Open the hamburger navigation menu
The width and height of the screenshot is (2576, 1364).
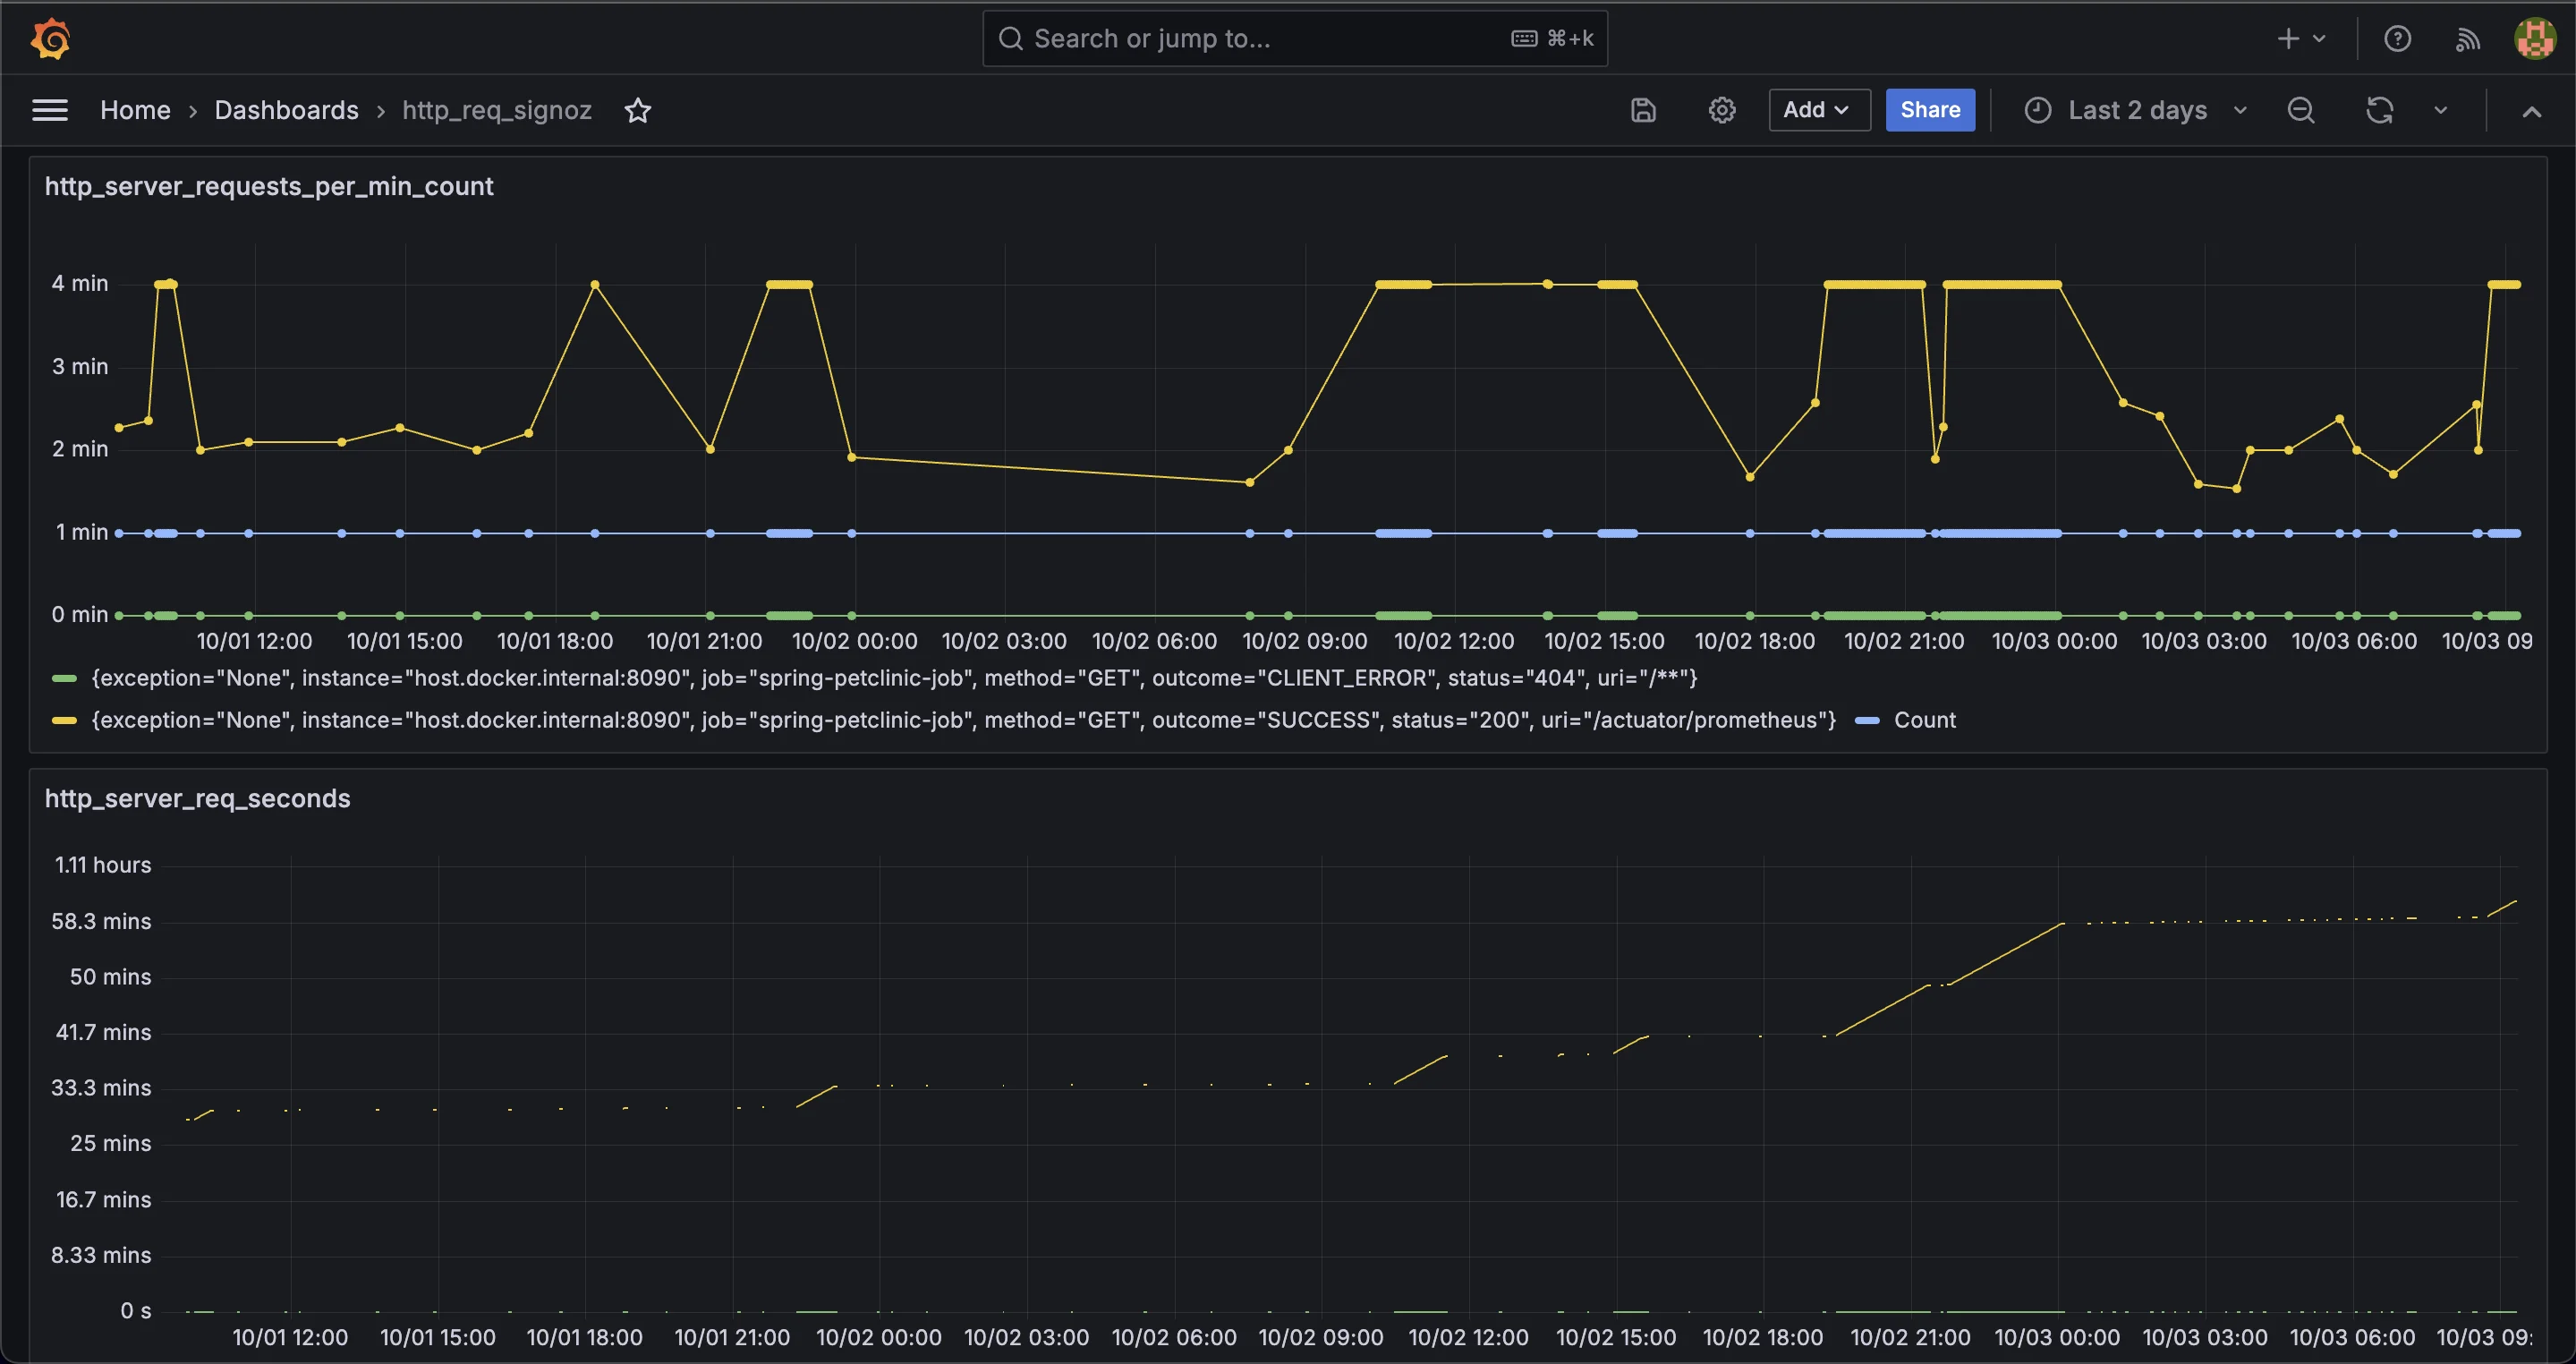(50, 110)
